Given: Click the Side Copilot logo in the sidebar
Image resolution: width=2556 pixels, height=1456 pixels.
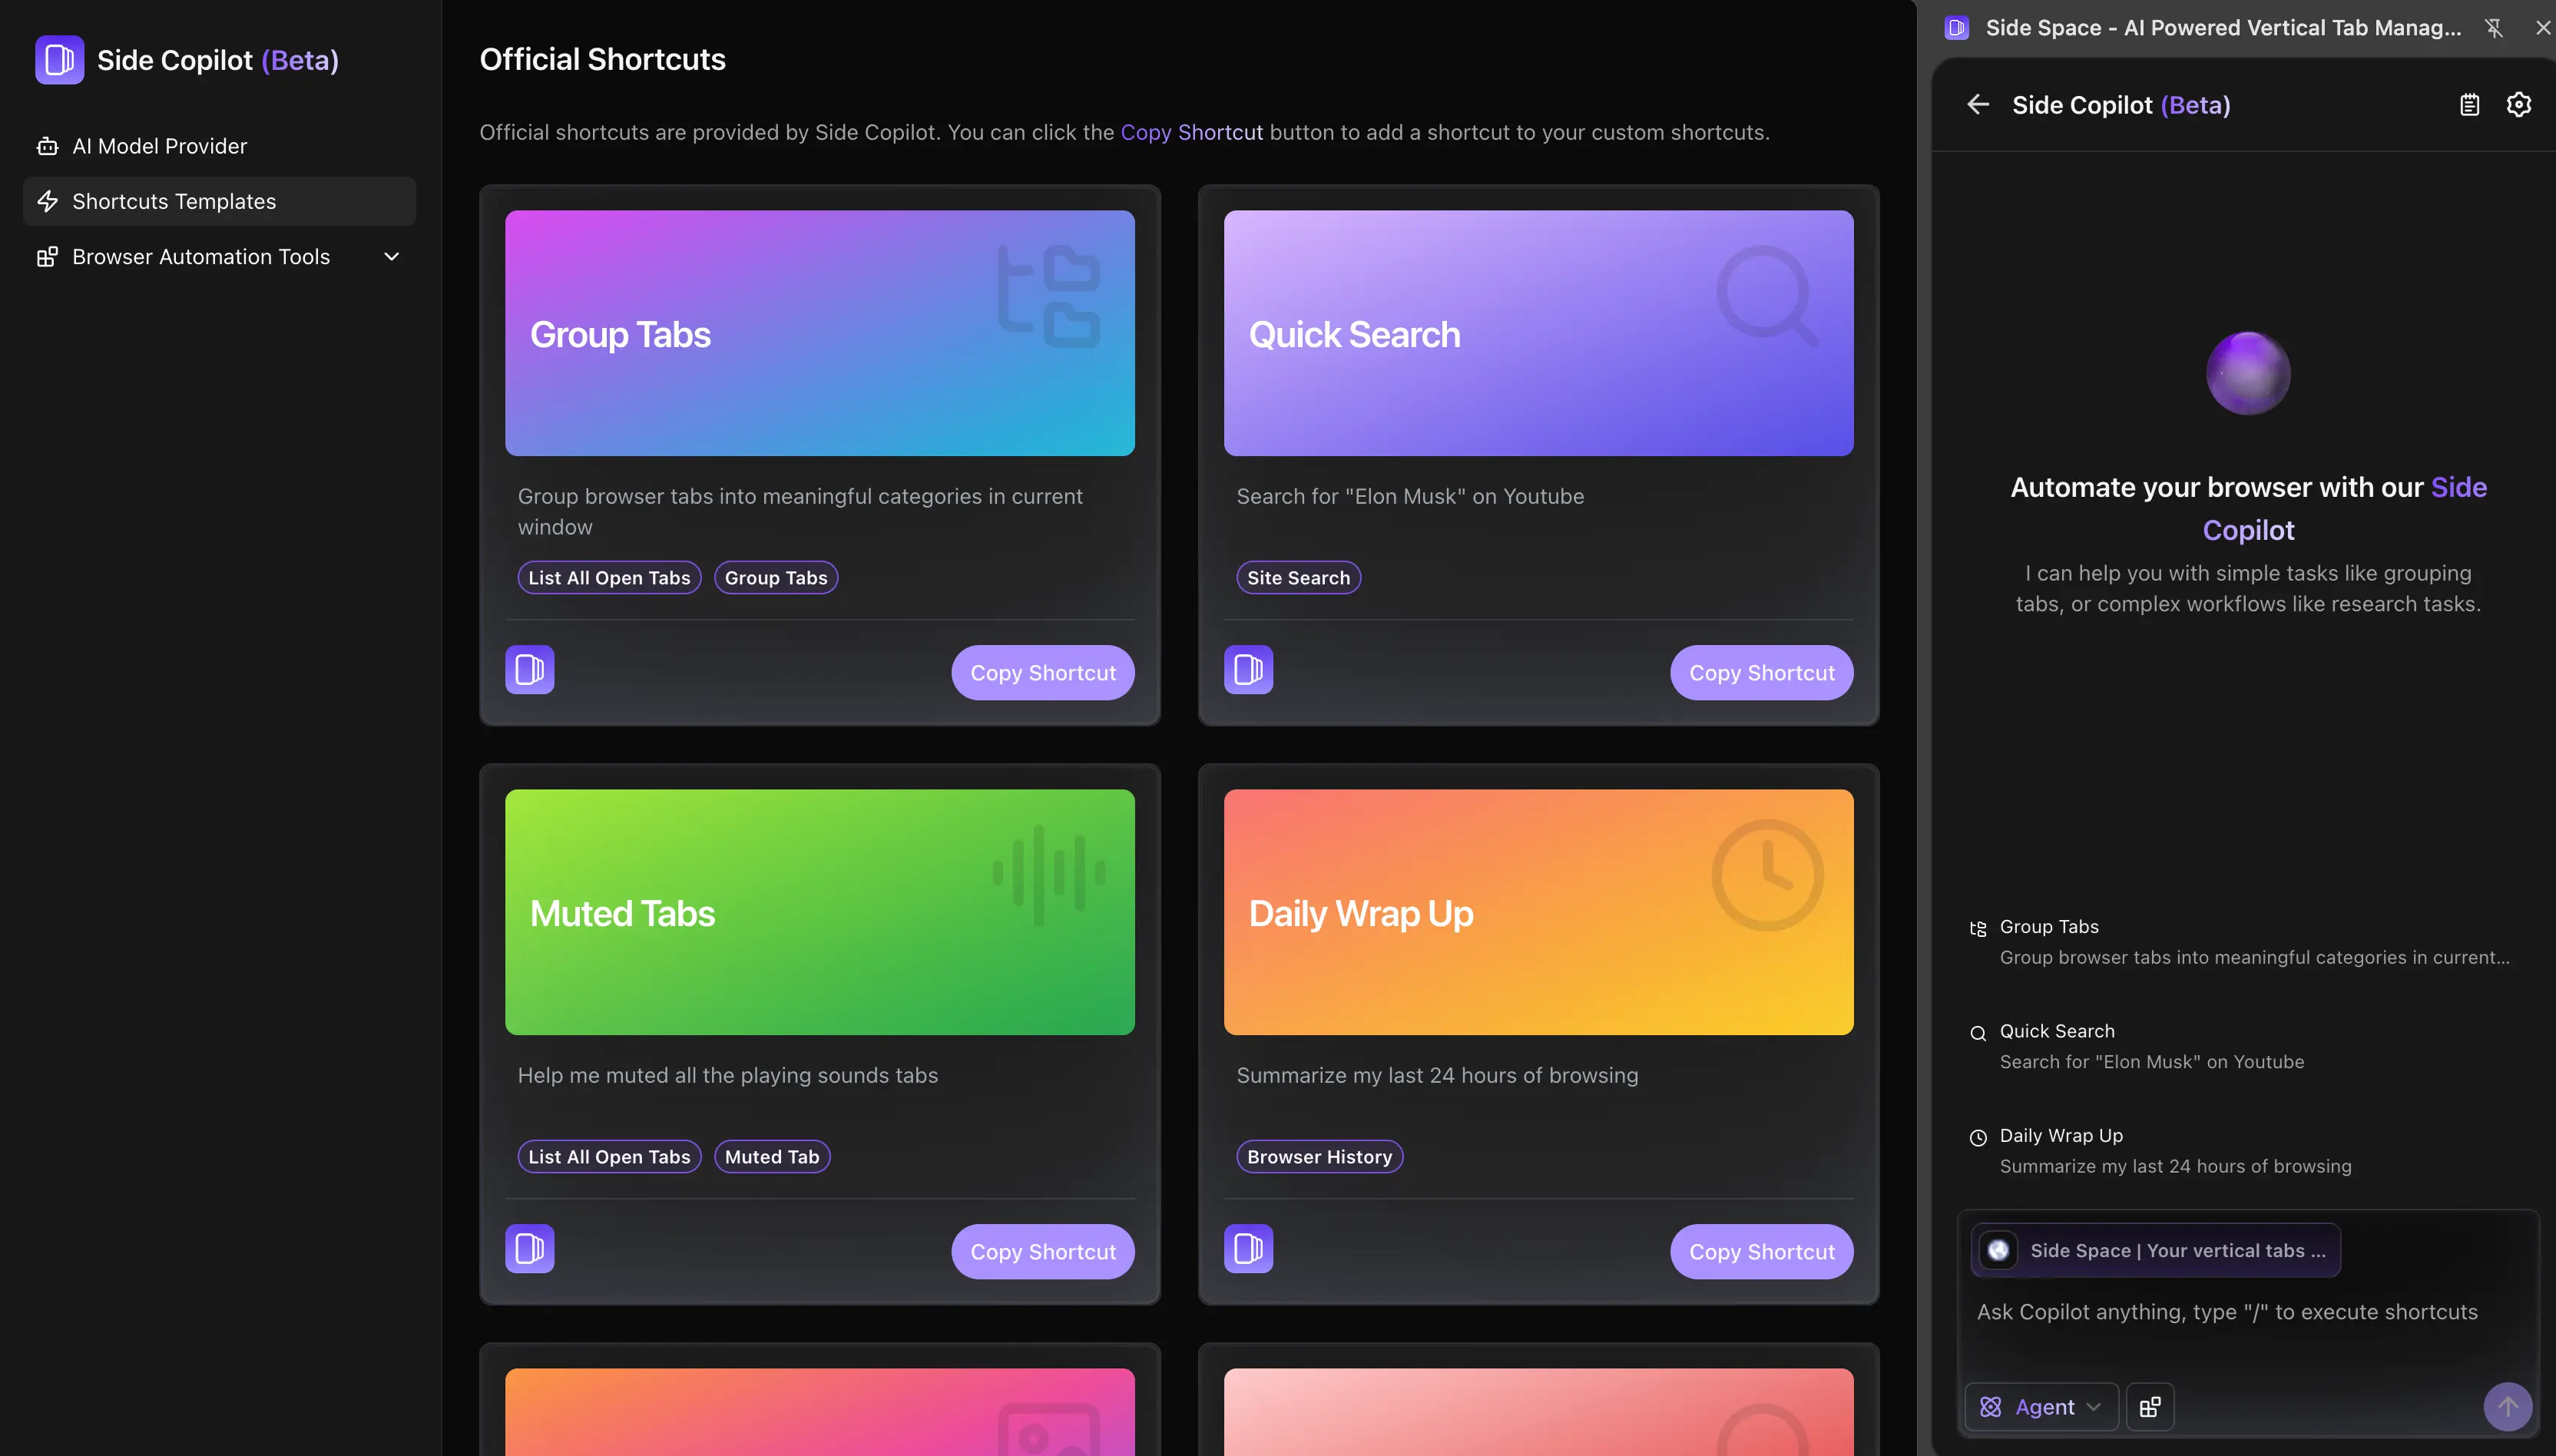Looking at the screenshot, I should (x=59, y=60).
